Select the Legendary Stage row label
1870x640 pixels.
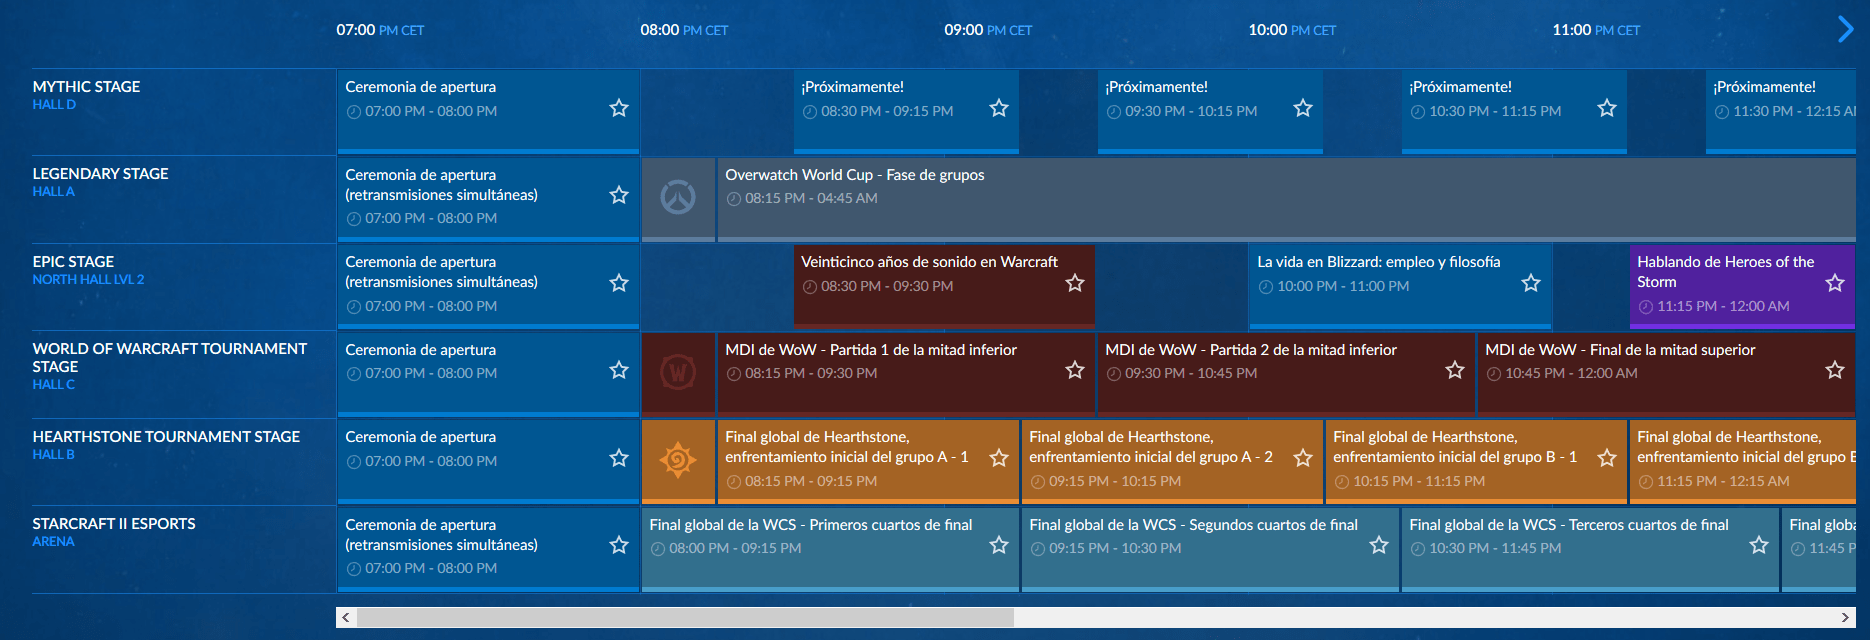coord(100,174)
